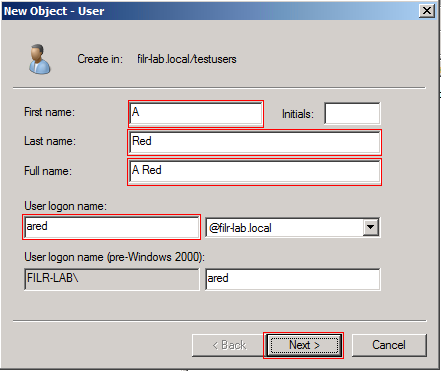Click the pre-Windows 2000 logon name field
The width and height of the screenshot is (441, 371).
[293, 279]
